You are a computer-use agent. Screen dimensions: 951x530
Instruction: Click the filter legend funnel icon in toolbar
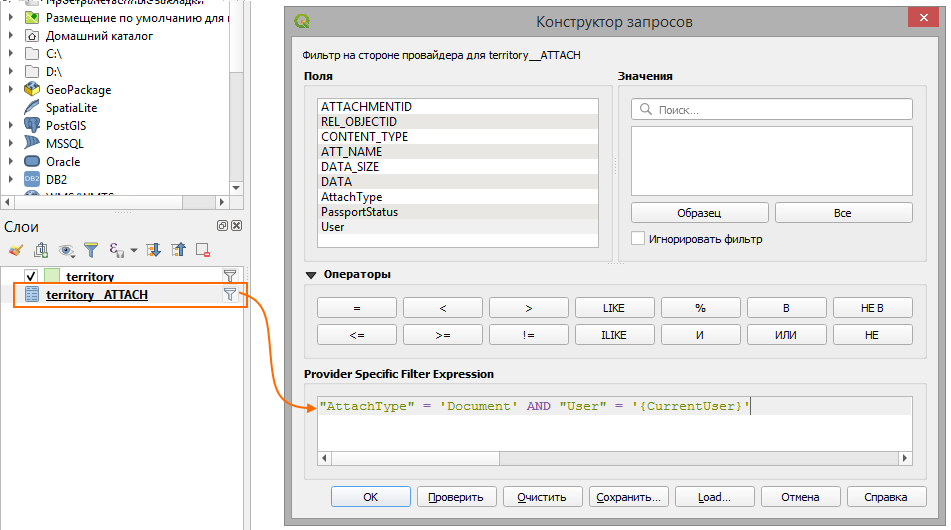(91, 250)
